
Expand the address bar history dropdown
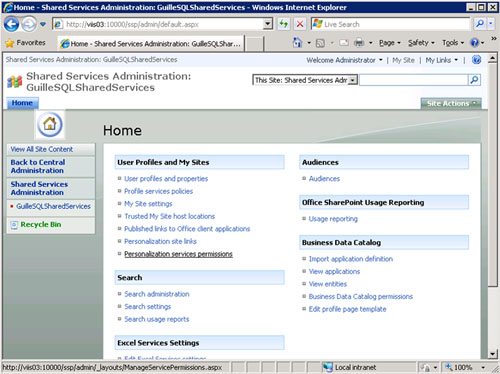(x=268, y=24)
